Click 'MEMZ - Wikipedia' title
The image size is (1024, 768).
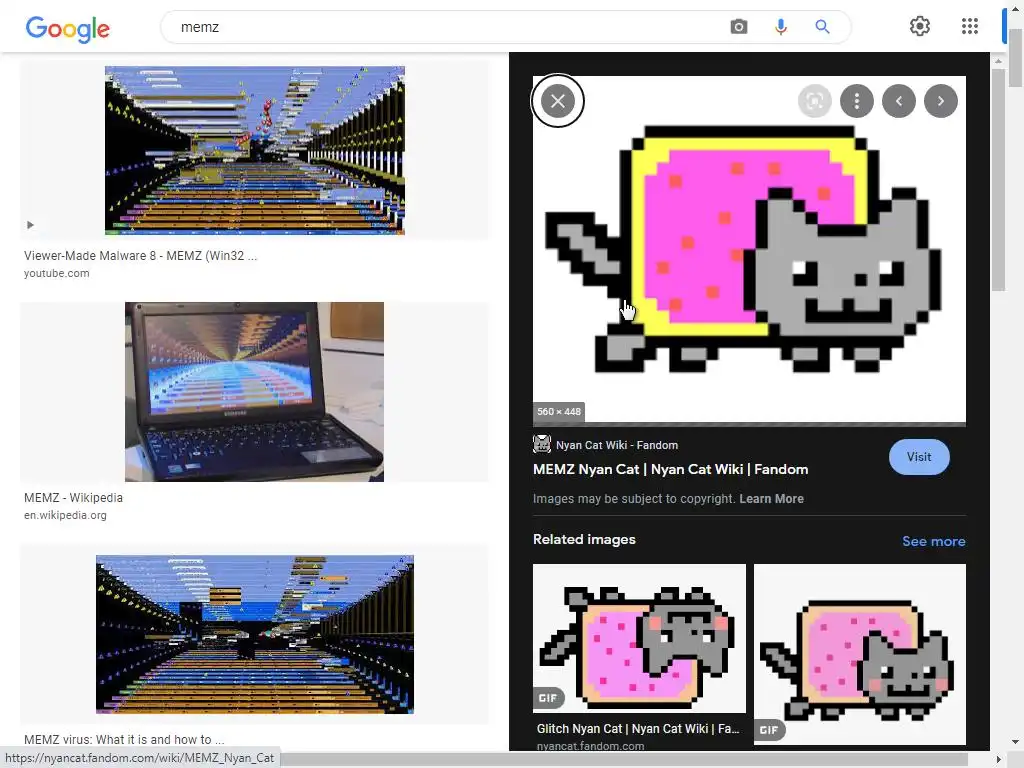[73, 498]
